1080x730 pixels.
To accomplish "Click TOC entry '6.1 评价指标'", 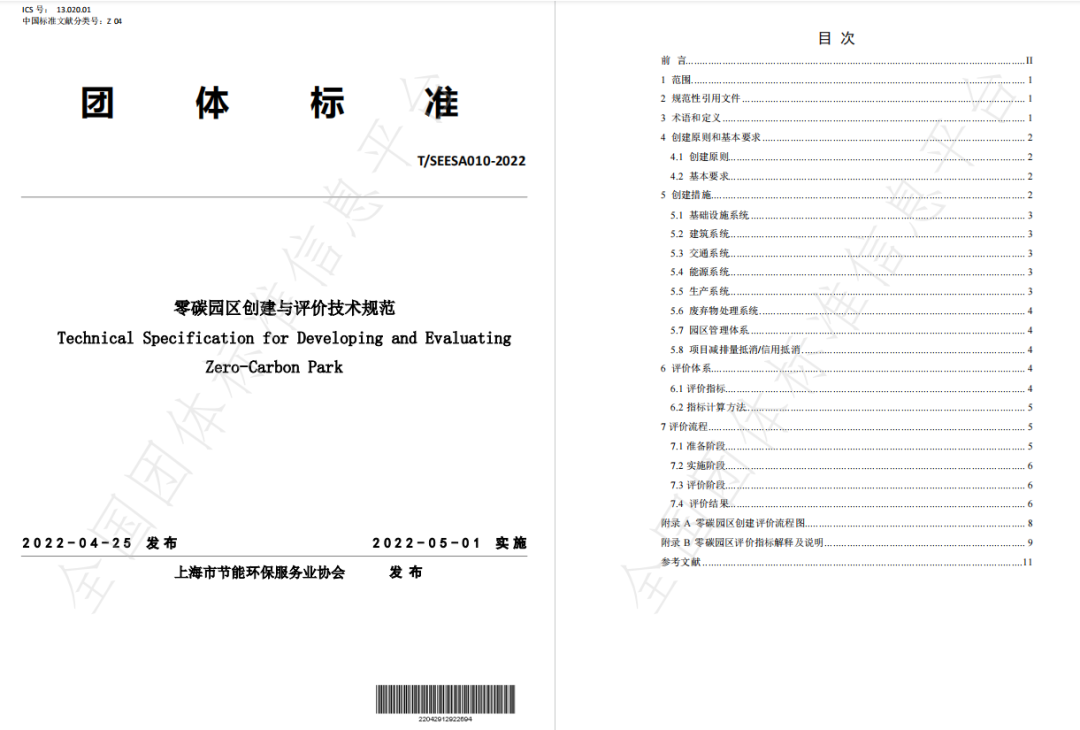I will [x=851, y=388].
